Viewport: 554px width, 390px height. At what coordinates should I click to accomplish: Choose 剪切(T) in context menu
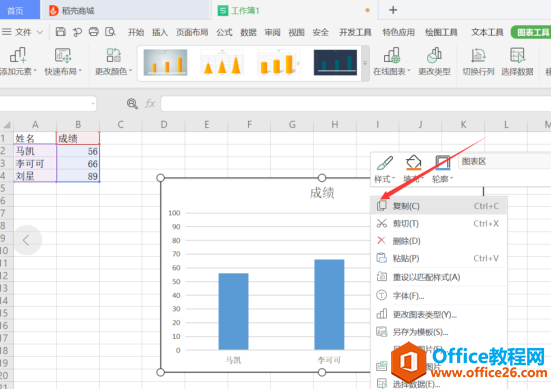[439, 223]
